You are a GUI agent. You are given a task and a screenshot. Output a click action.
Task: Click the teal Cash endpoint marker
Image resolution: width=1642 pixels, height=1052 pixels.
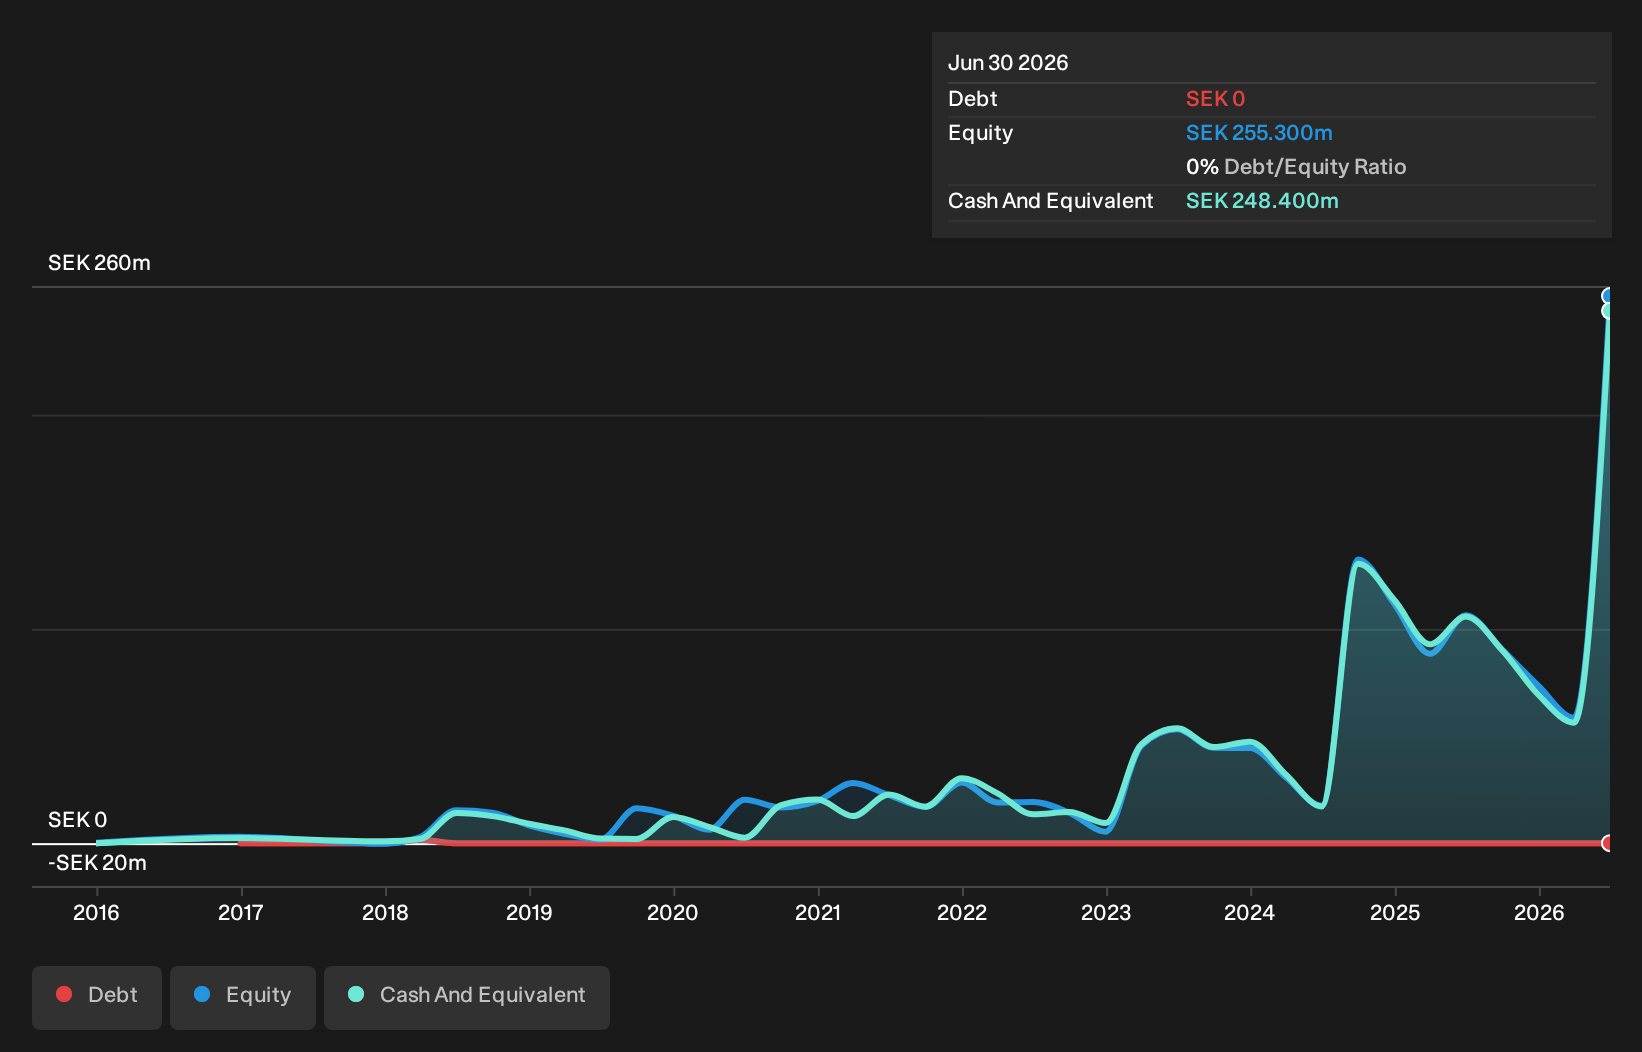1608,311
